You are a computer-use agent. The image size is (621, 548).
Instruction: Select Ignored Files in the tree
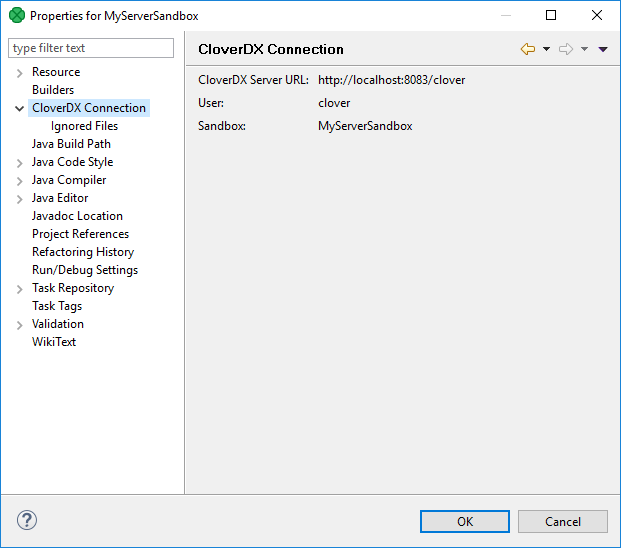[84, 126]
